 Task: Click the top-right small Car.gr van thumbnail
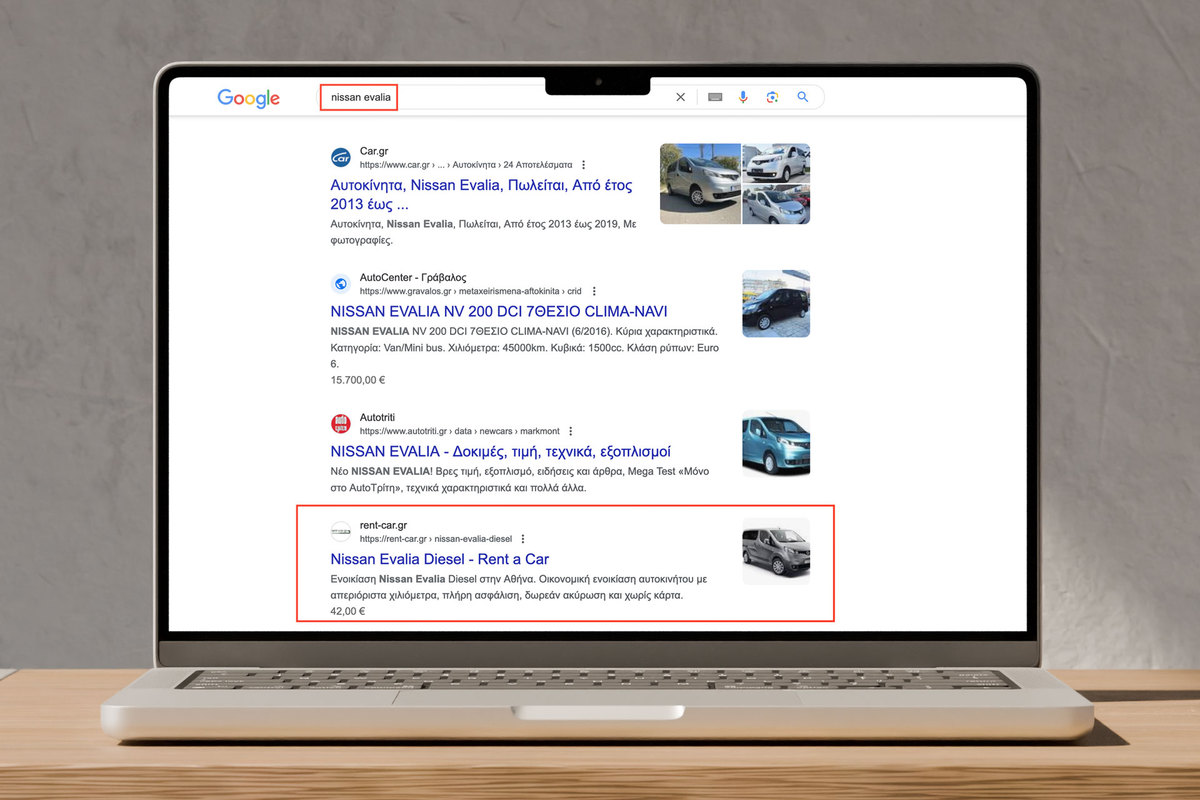[777, 163]
